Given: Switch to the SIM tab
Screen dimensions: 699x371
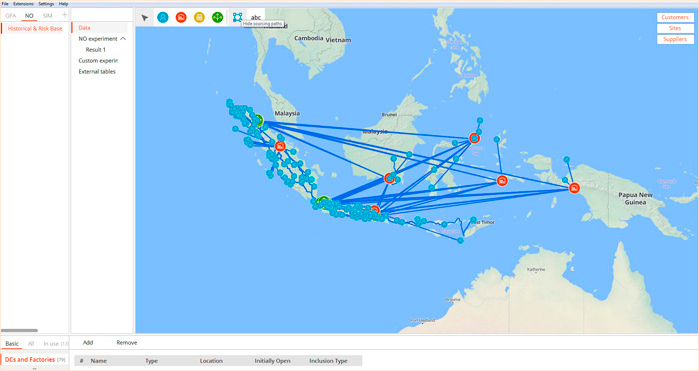Looking at the screenshot, I should coord(47,16).
